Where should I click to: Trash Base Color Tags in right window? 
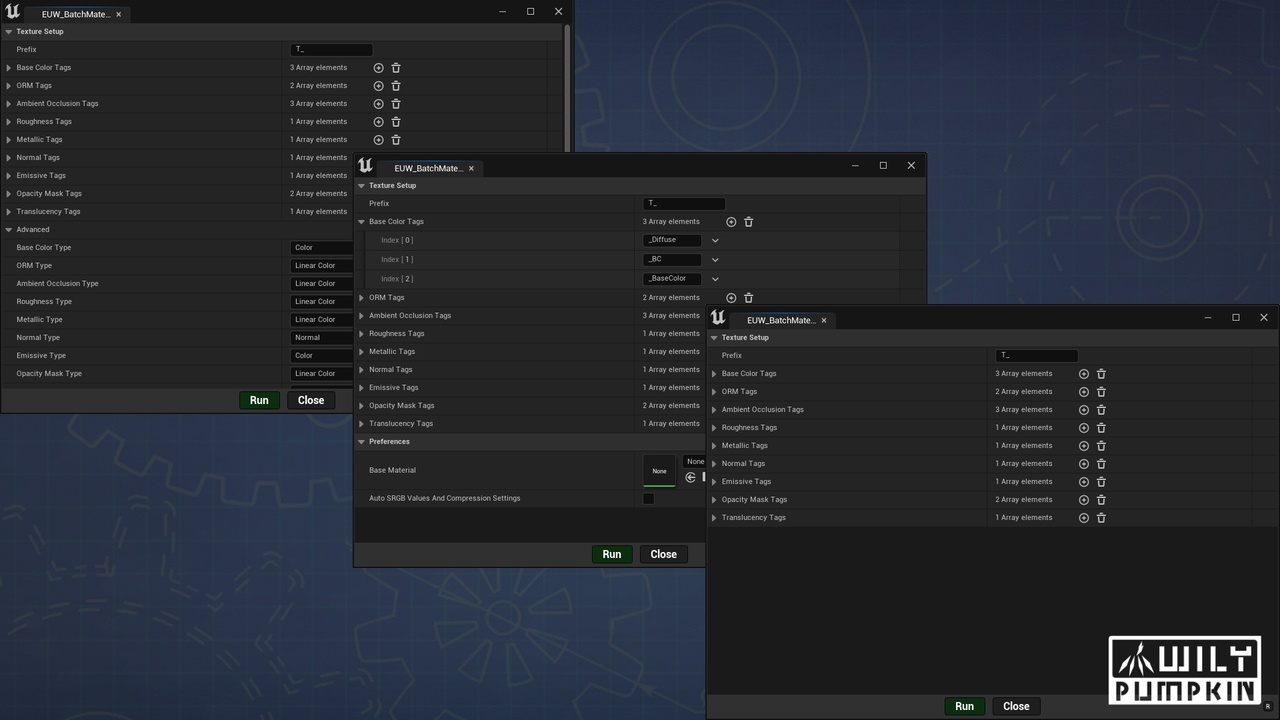point(1102,374)
